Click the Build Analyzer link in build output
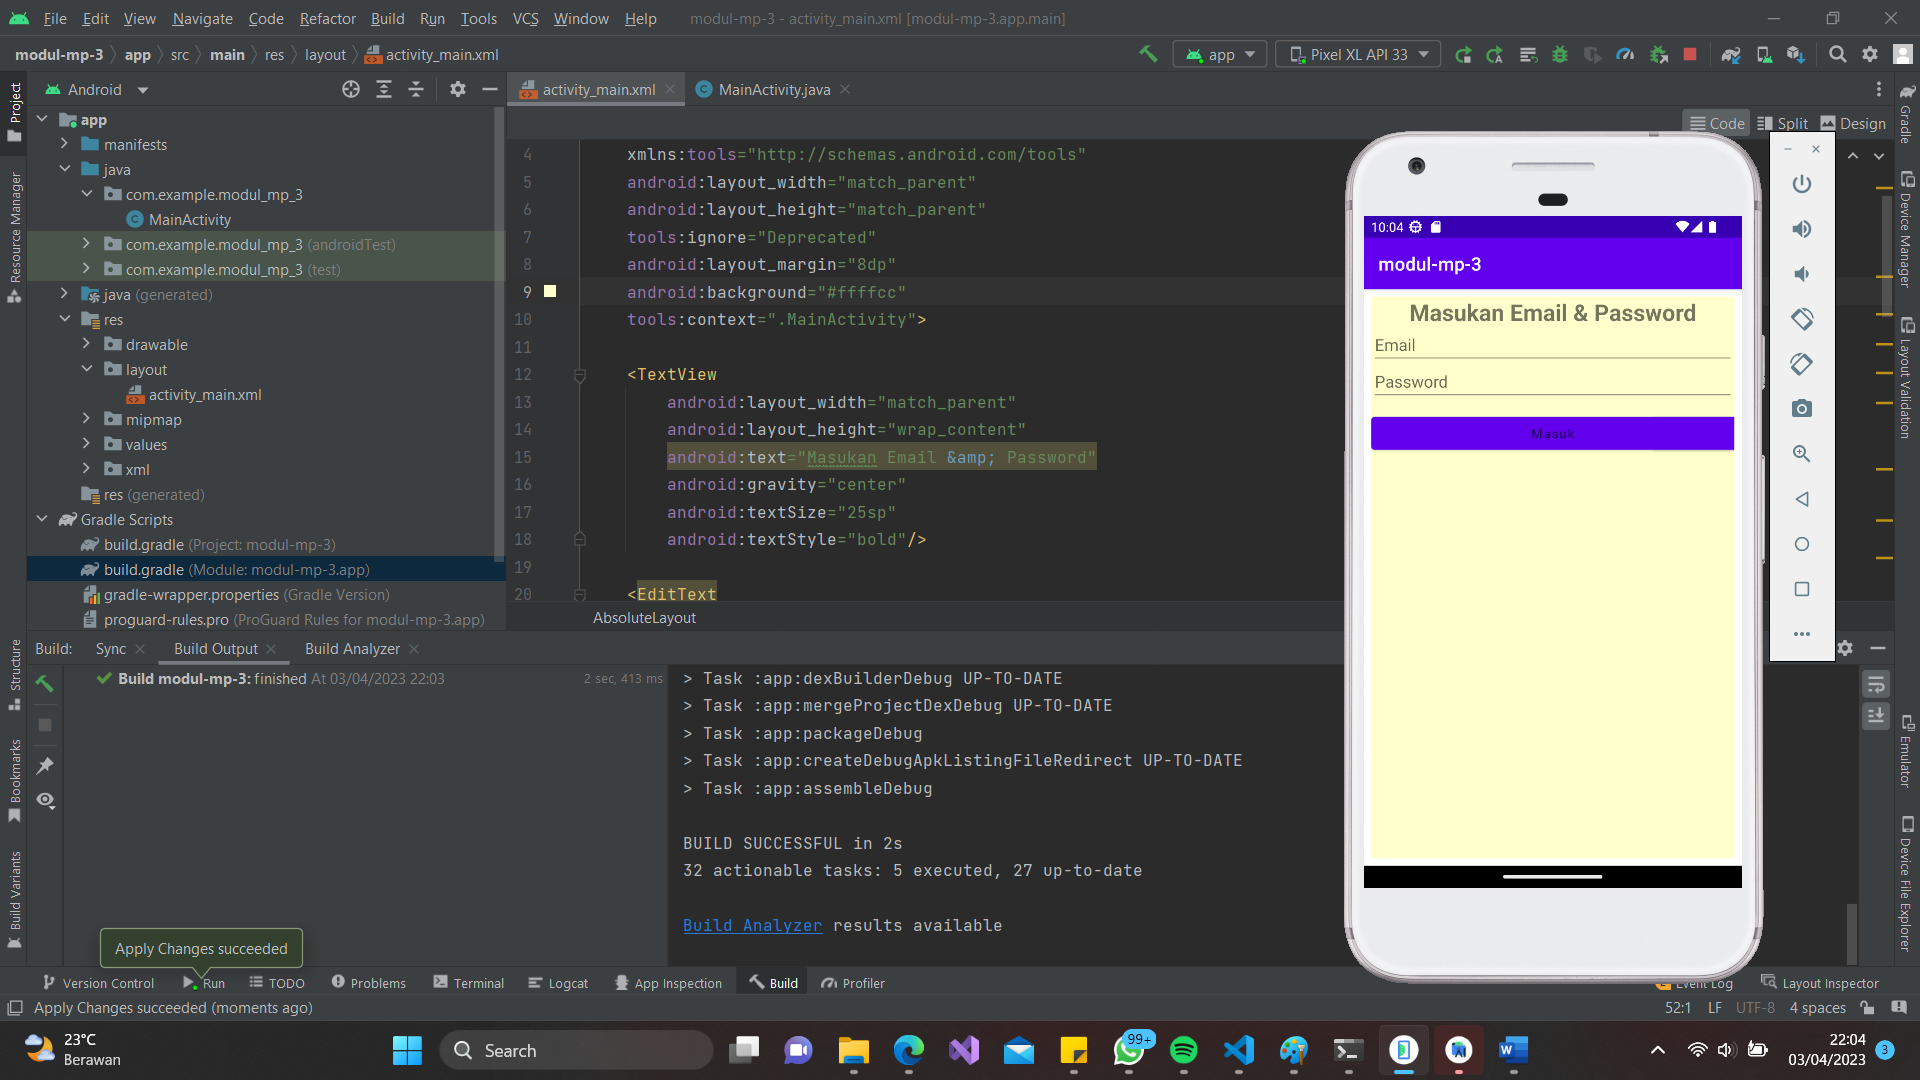The height and width of the screenshot is (1080, 1920). (x=751, y=925)
